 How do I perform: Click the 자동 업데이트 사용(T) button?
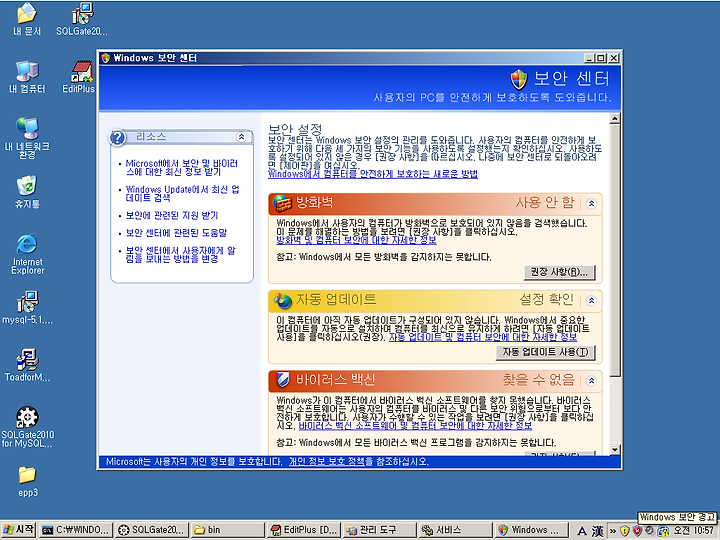[545, 352]
